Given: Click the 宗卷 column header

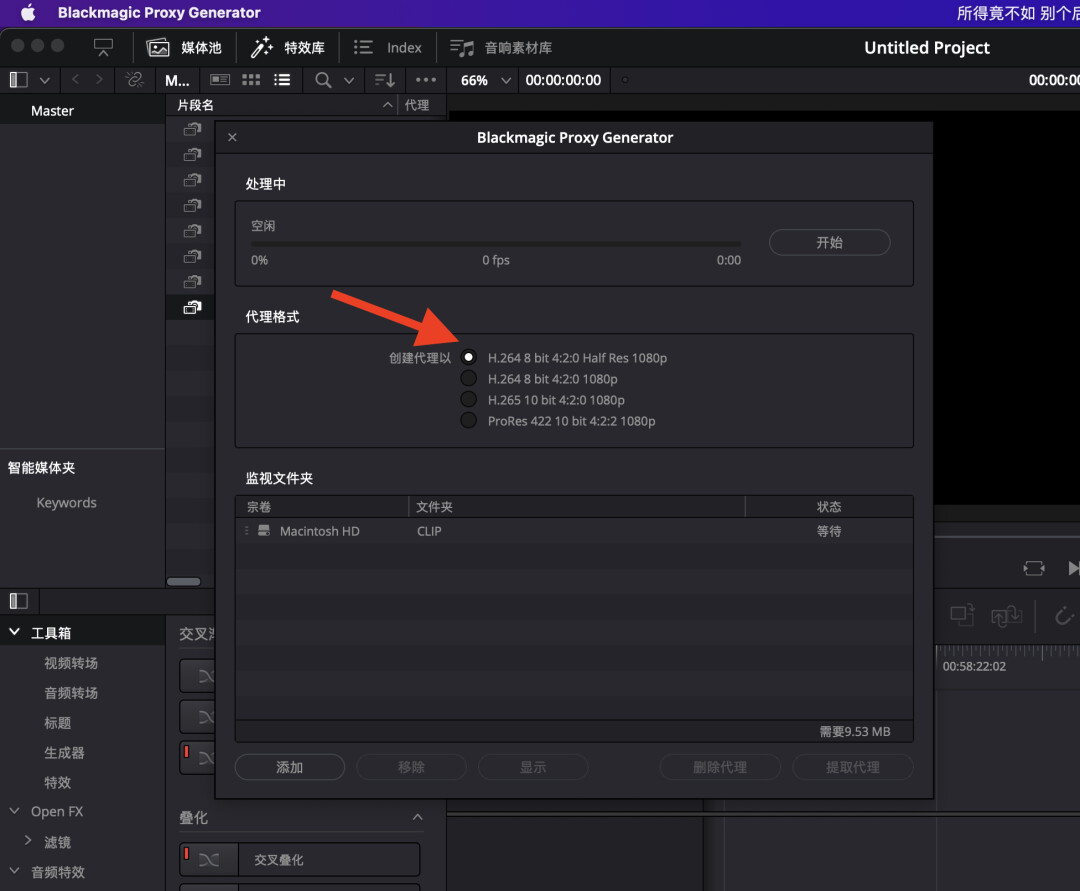Looking at the screenshot, I should click(x=259, y=507).
